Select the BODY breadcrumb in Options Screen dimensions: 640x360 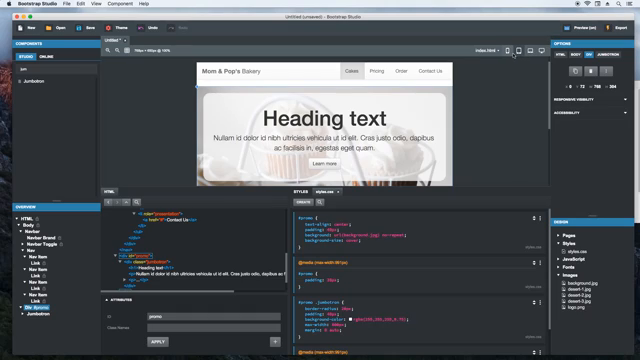click(576, 54)
